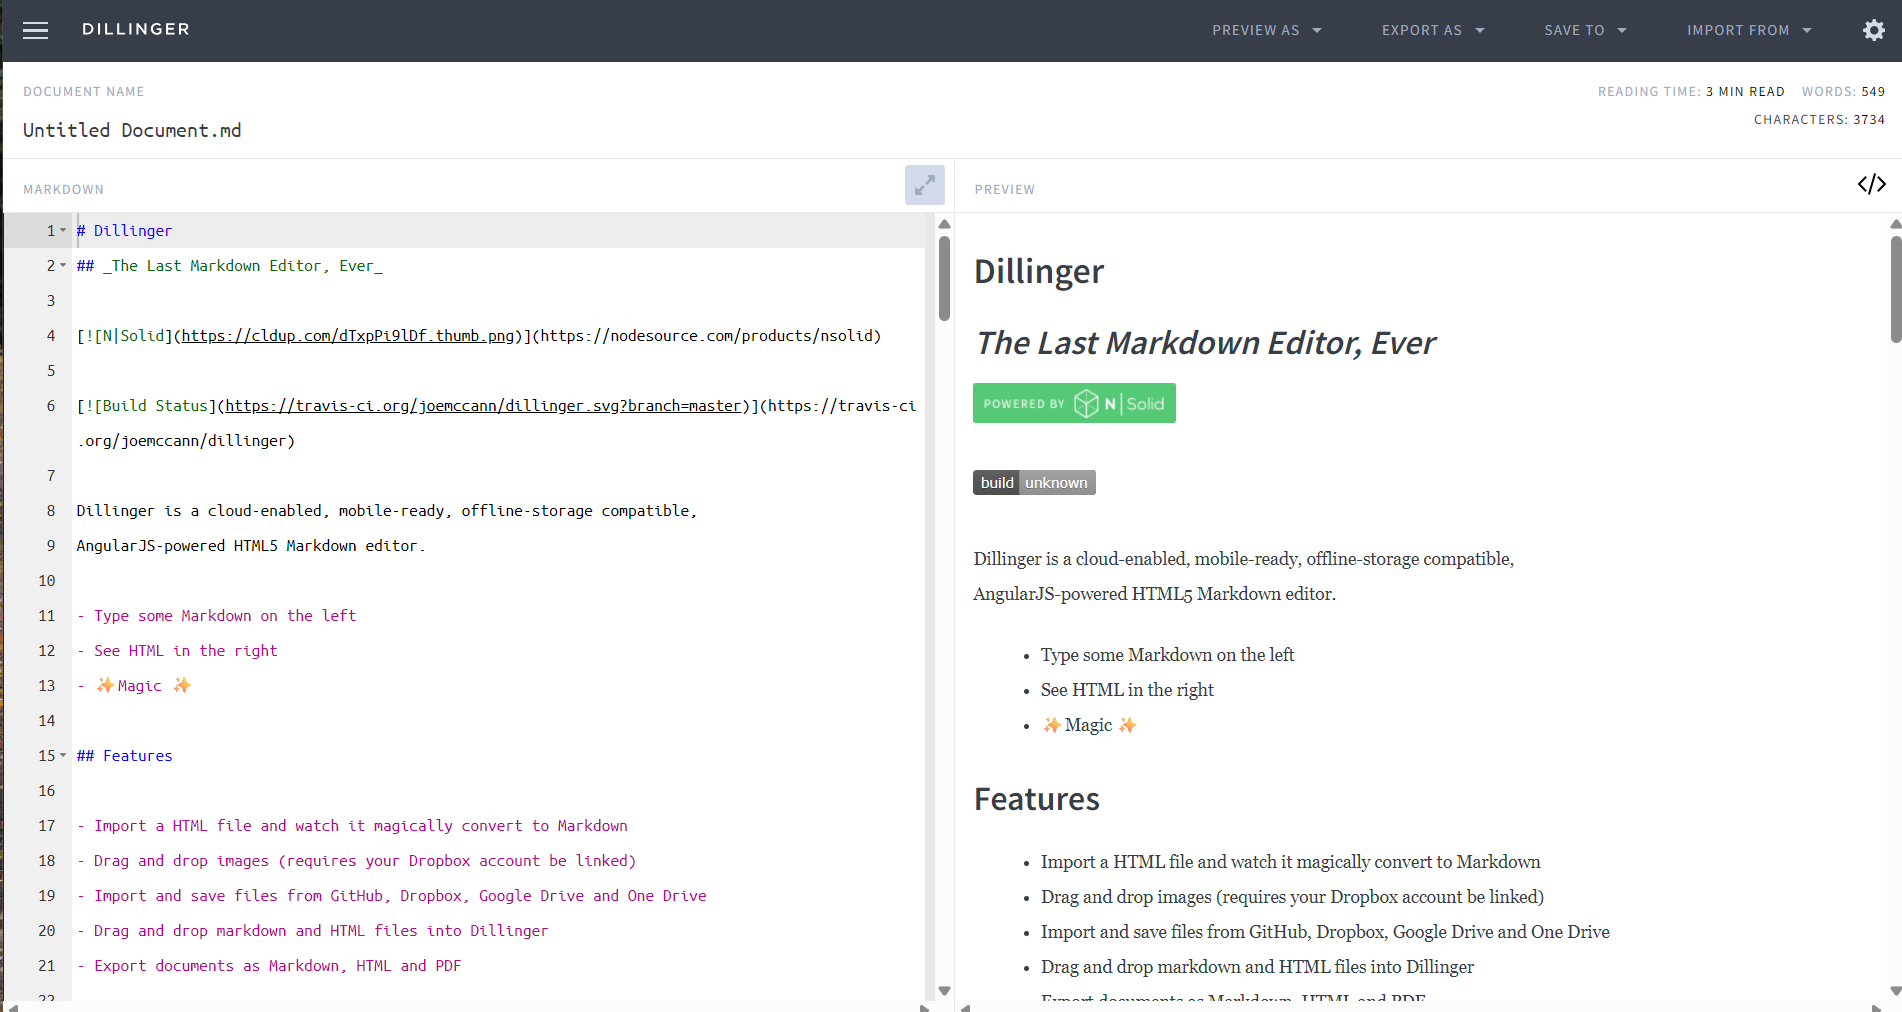Open the hamburger sidebar menu
Screen dimensions: 1902x1012
(35, 30)
